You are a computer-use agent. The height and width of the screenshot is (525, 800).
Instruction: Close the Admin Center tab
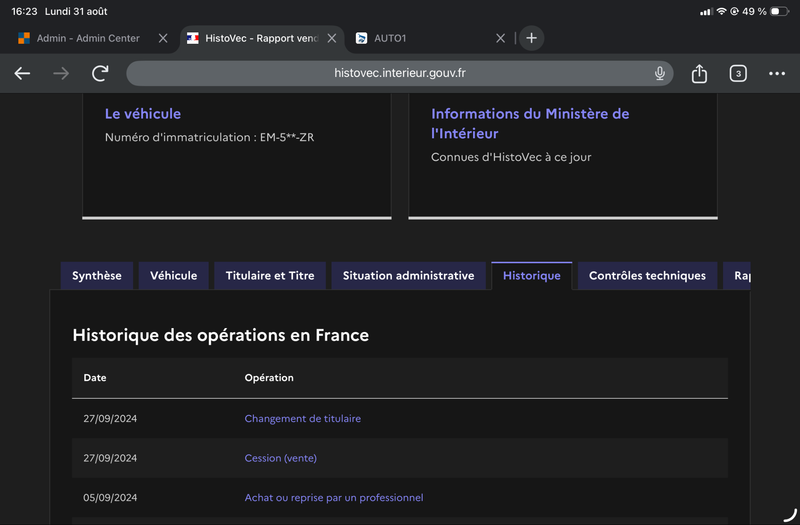pyautogui.click(x=163, y=38)
